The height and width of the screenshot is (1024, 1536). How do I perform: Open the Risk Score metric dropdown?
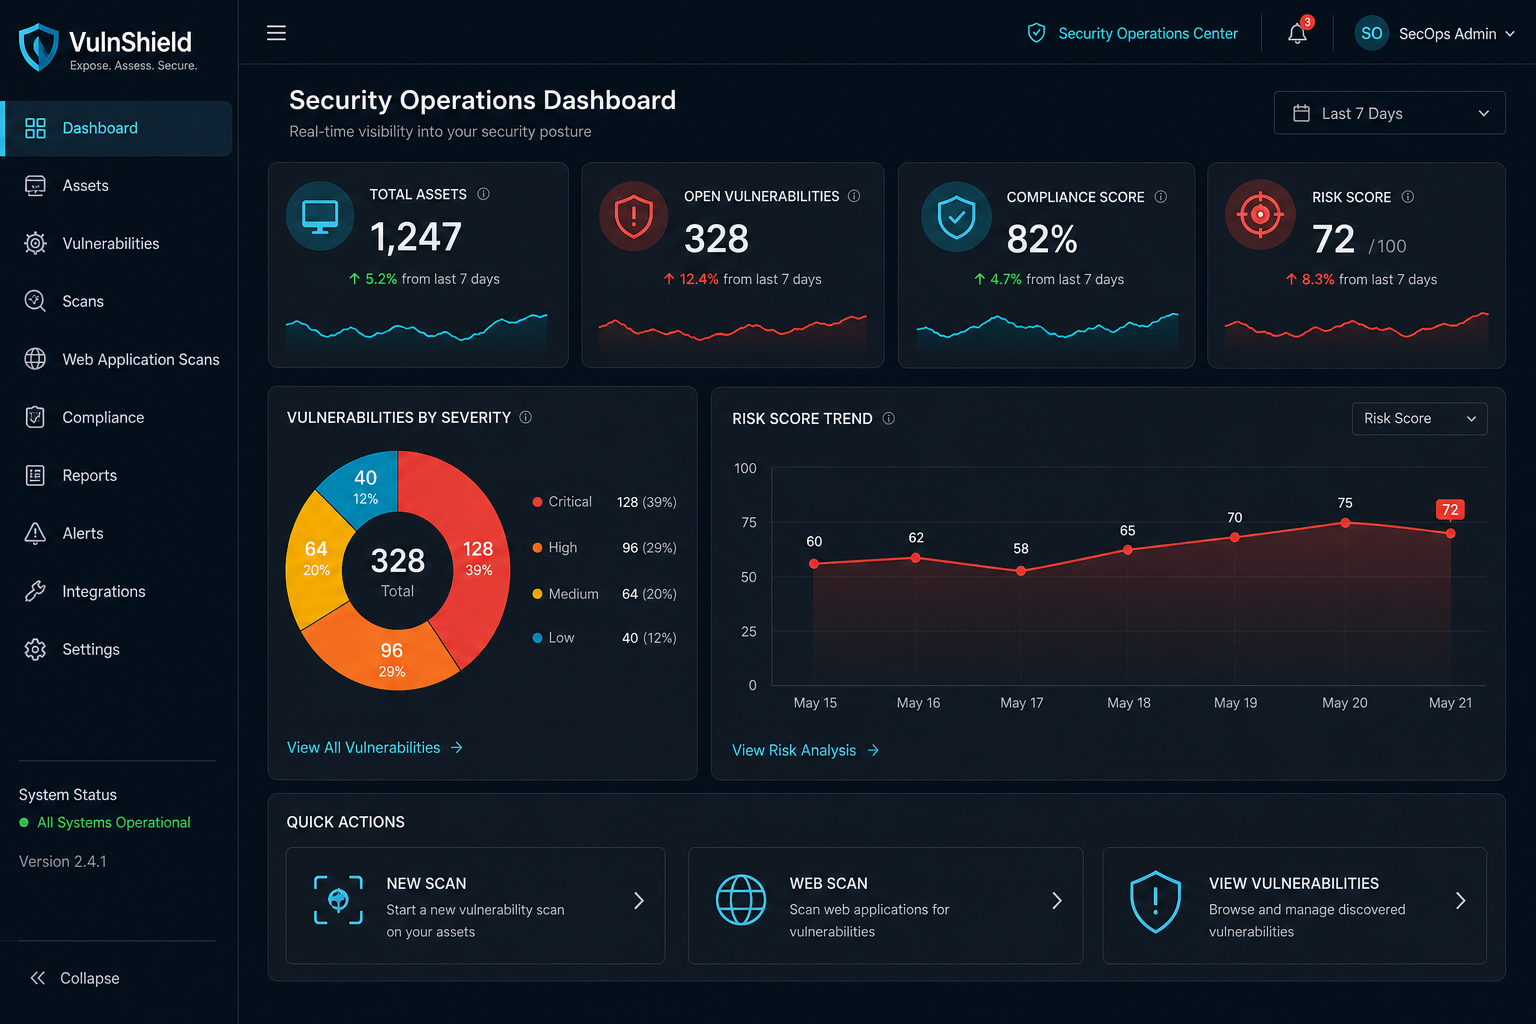point(1419,418)
